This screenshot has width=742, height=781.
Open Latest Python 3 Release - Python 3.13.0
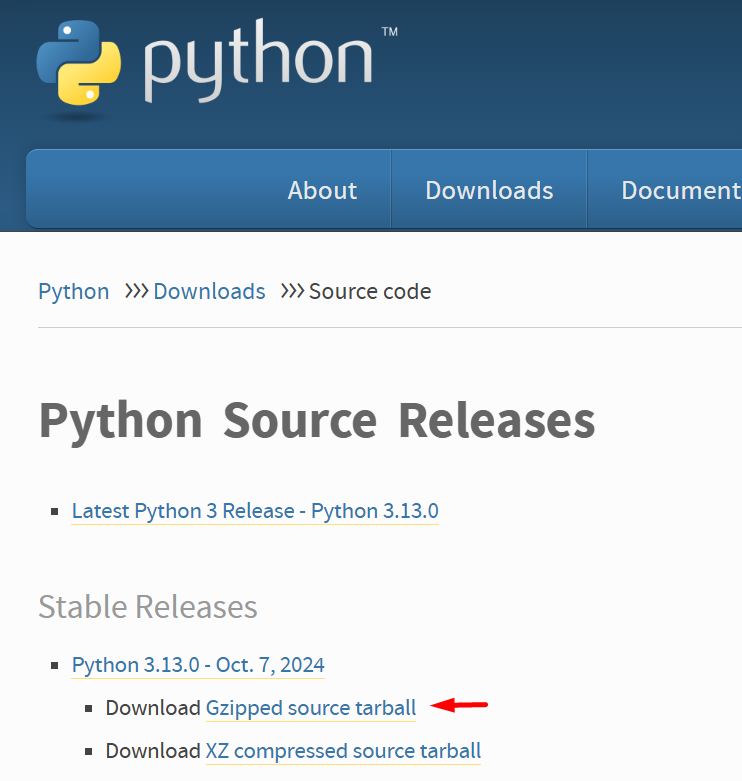(x=255, y=511)
